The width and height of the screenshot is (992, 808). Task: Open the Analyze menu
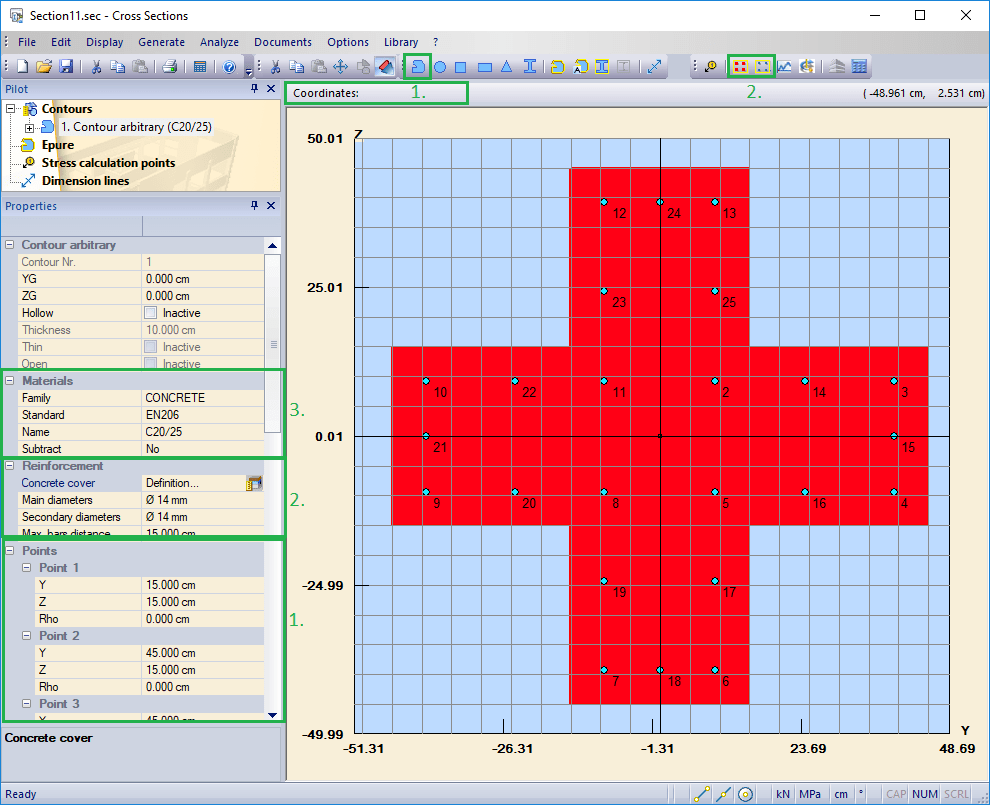point(219,42)
